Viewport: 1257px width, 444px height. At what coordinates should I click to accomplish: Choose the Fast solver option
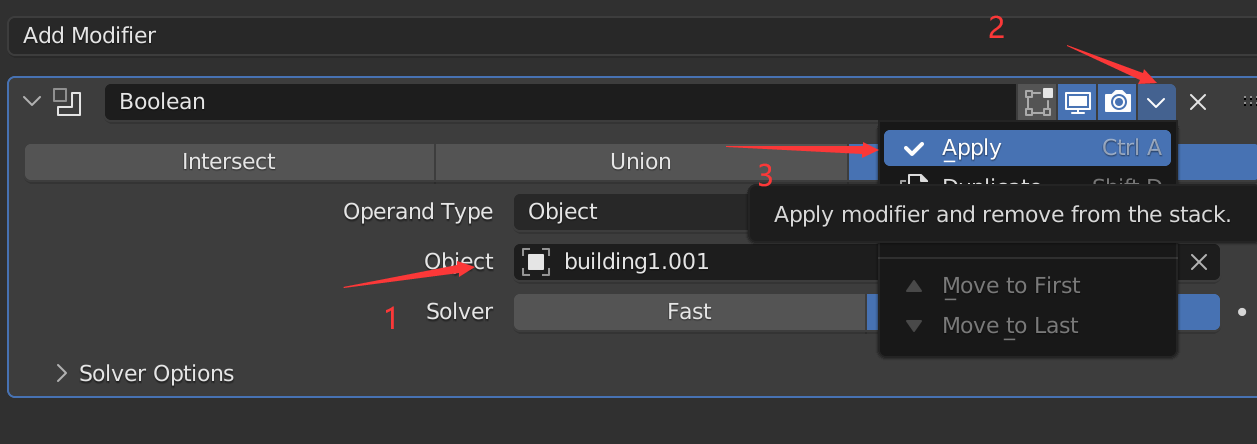click(x=689, y=312)
